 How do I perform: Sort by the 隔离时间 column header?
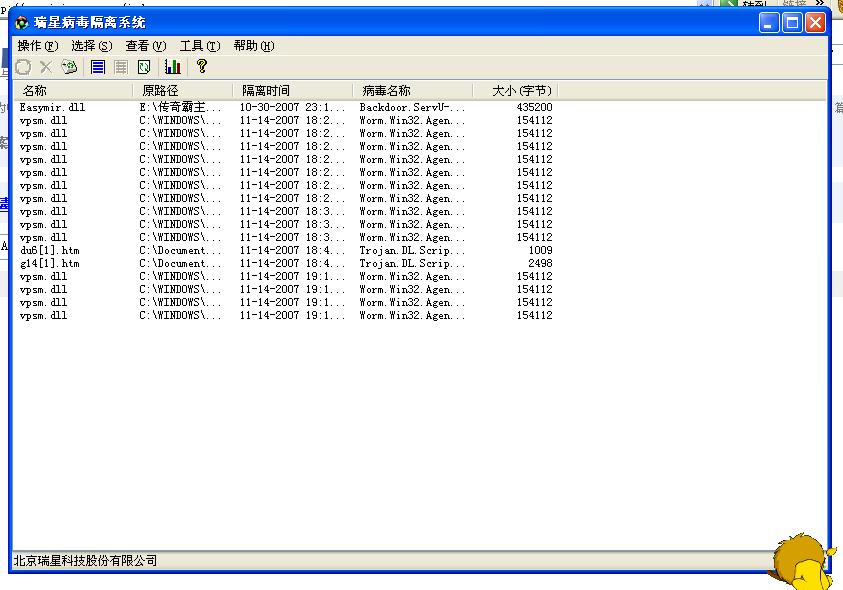click(x=293, y=90)
